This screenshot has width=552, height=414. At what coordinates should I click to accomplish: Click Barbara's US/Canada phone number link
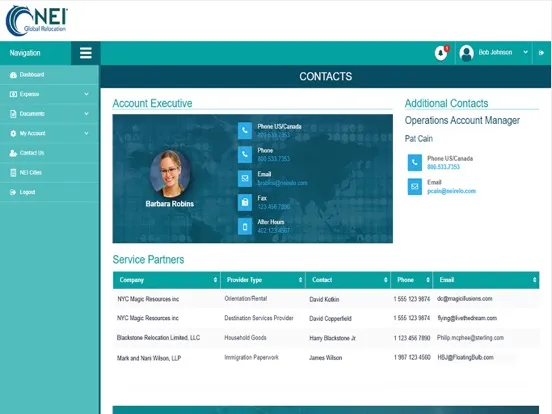pos(274,135)
